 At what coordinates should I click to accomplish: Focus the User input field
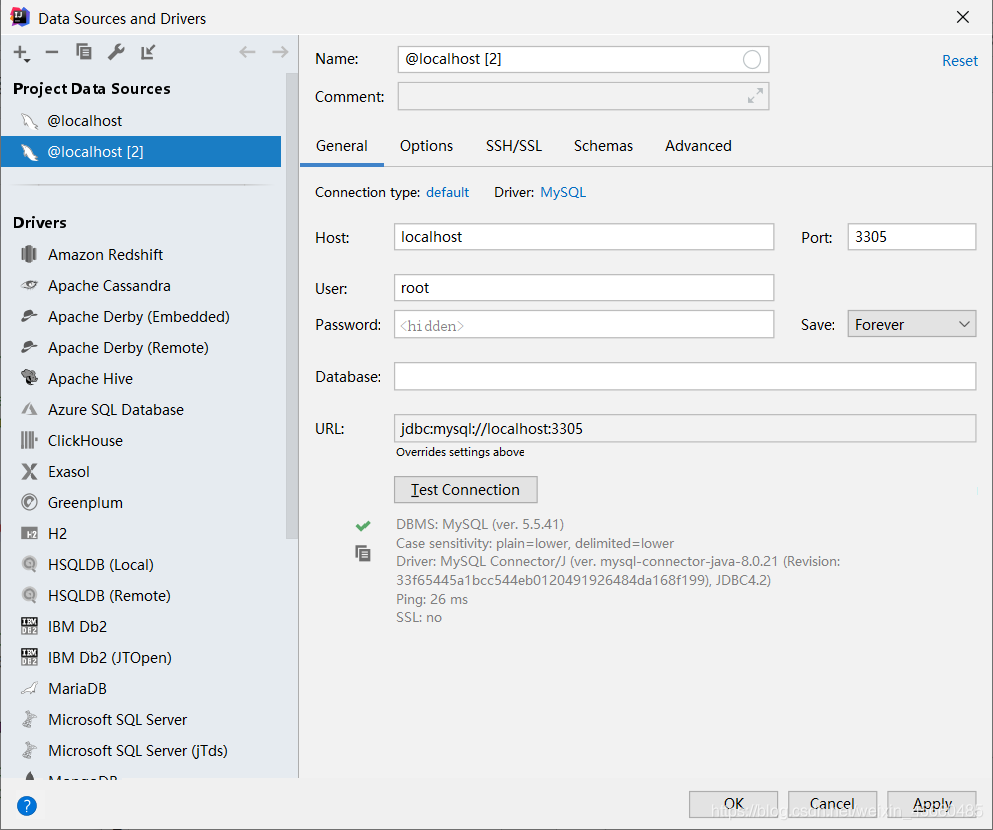pyautogui.click(x=584, y=288)
